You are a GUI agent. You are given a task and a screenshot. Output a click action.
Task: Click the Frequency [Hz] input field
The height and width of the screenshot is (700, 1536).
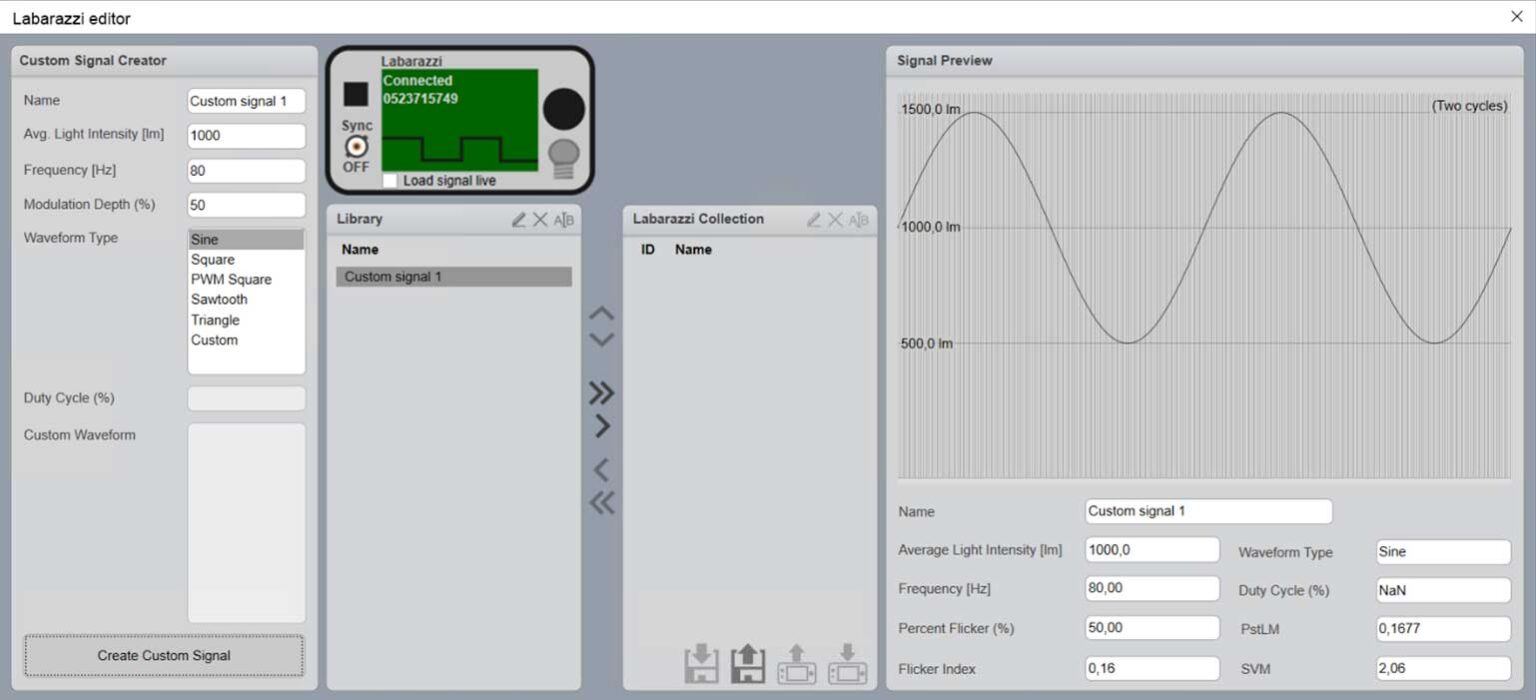(245, 170)
